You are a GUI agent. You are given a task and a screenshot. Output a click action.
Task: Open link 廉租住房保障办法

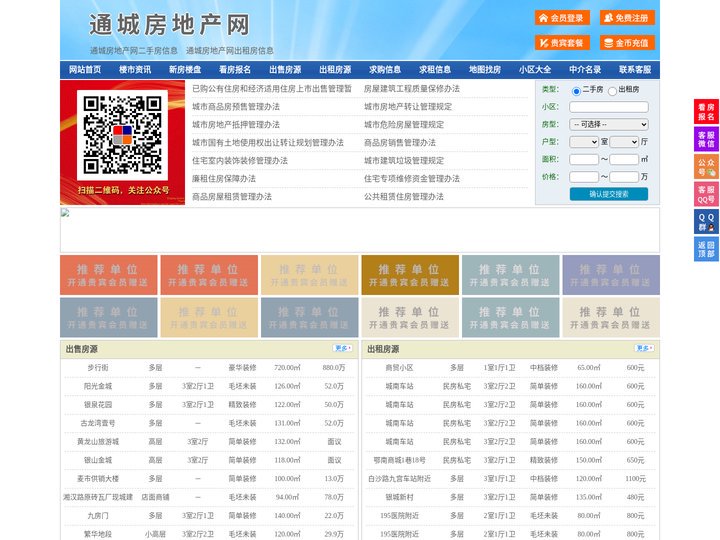[x=224, y=179]
